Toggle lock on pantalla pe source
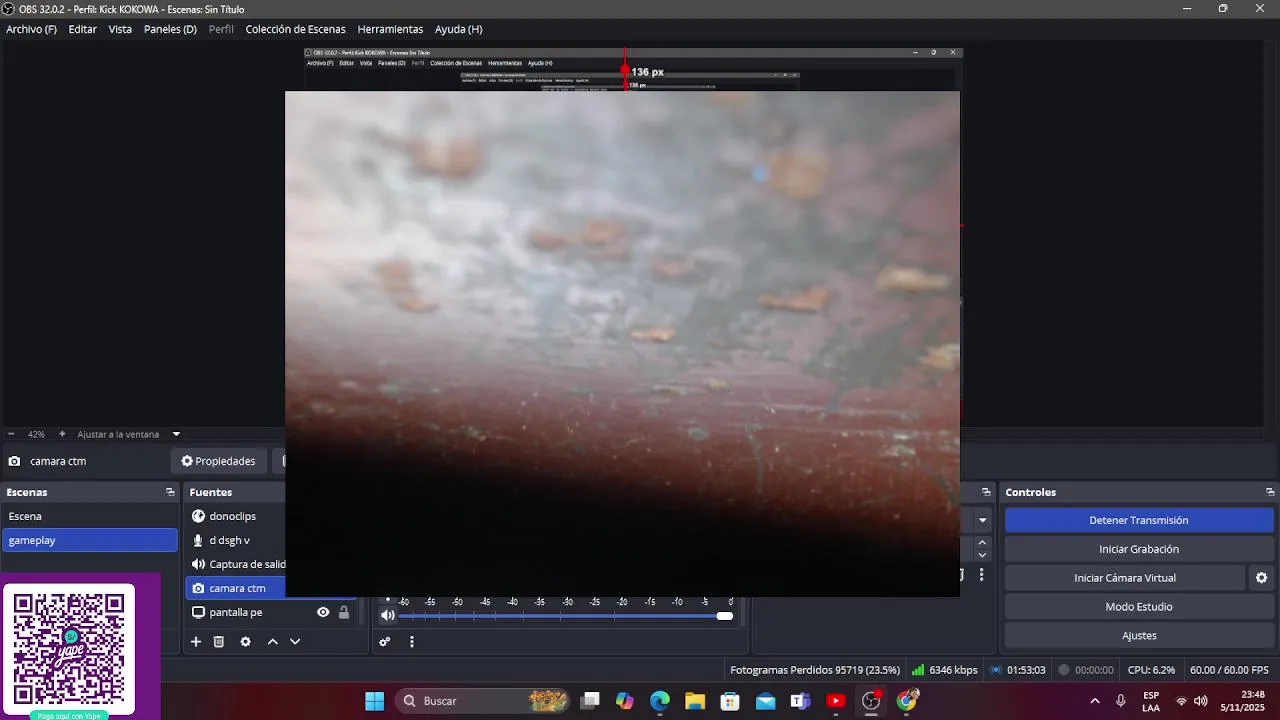 tap(344, 612)
